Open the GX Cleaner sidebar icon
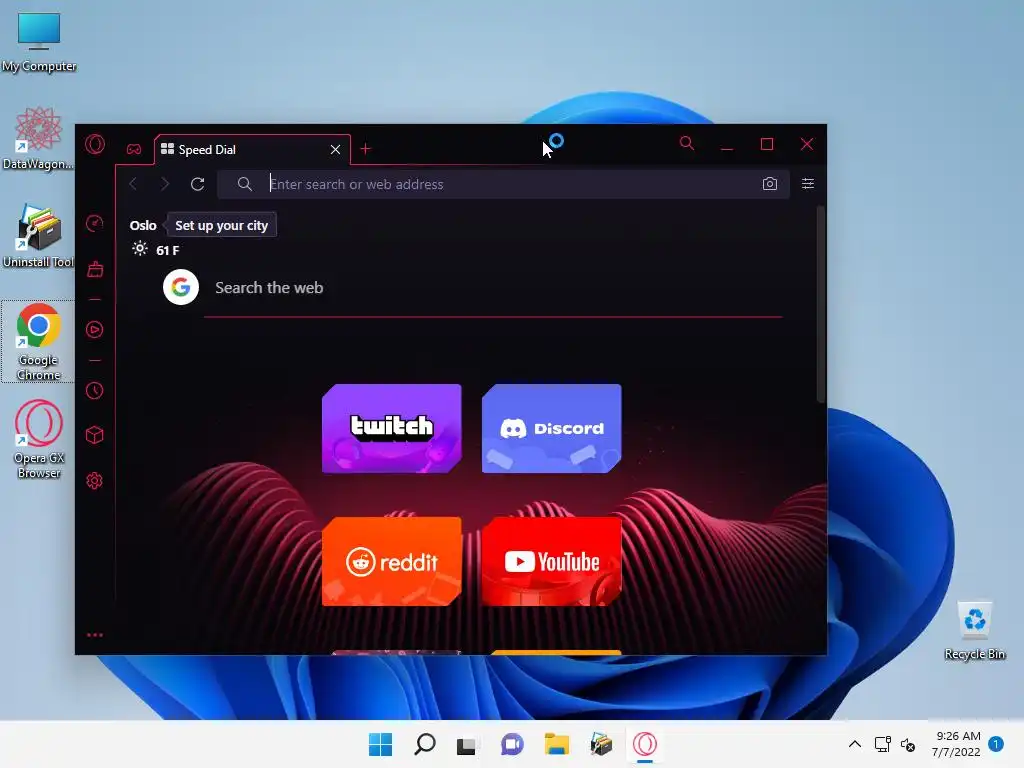 tap(95, 269)
